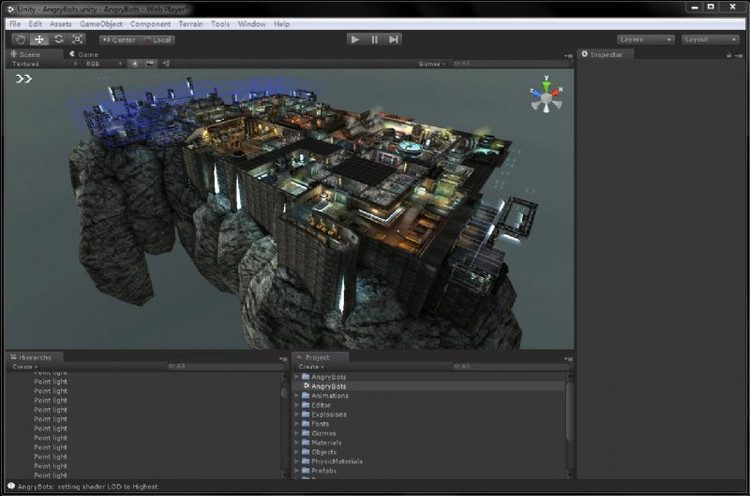The image size is (750, 496).
Task: Click the Step frame button
Action: click(393, 40)
